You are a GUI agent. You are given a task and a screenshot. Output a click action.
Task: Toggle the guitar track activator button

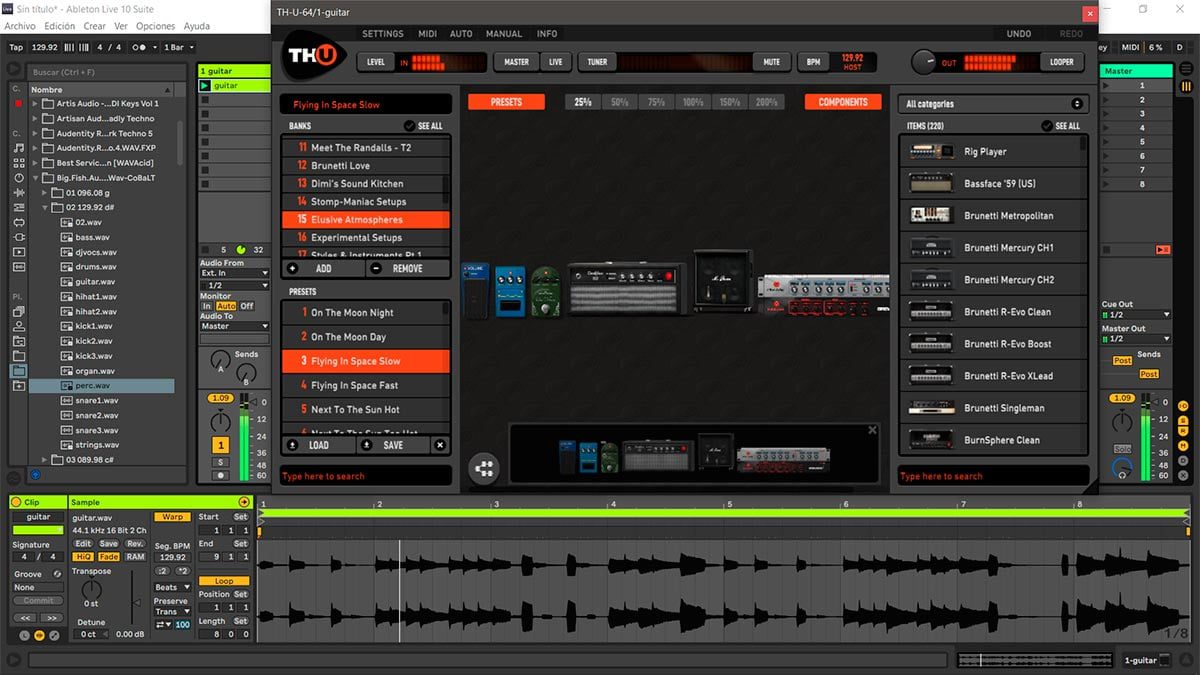[x=221, y=445]
